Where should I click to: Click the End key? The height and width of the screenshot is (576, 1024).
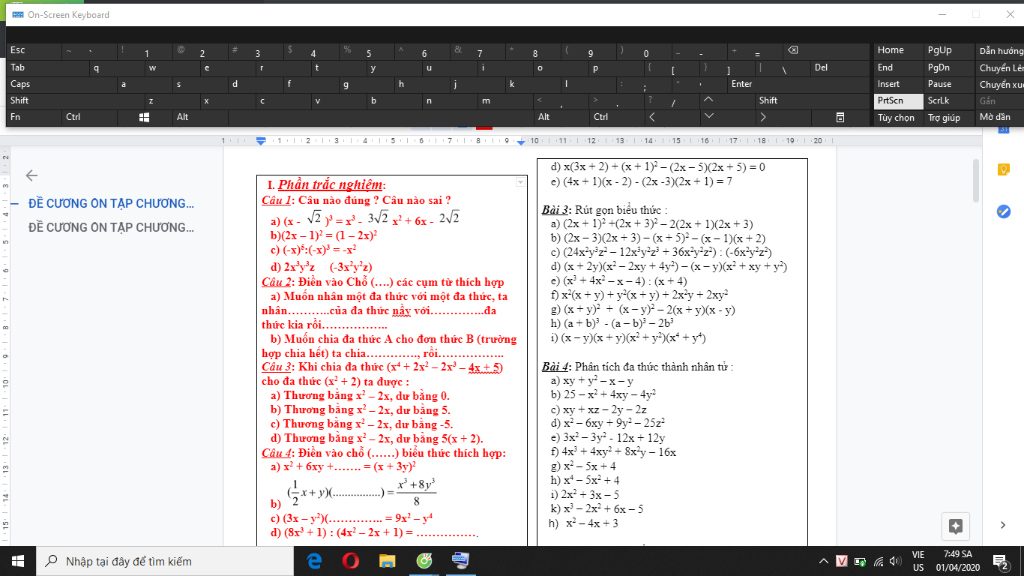pos(899,68)
